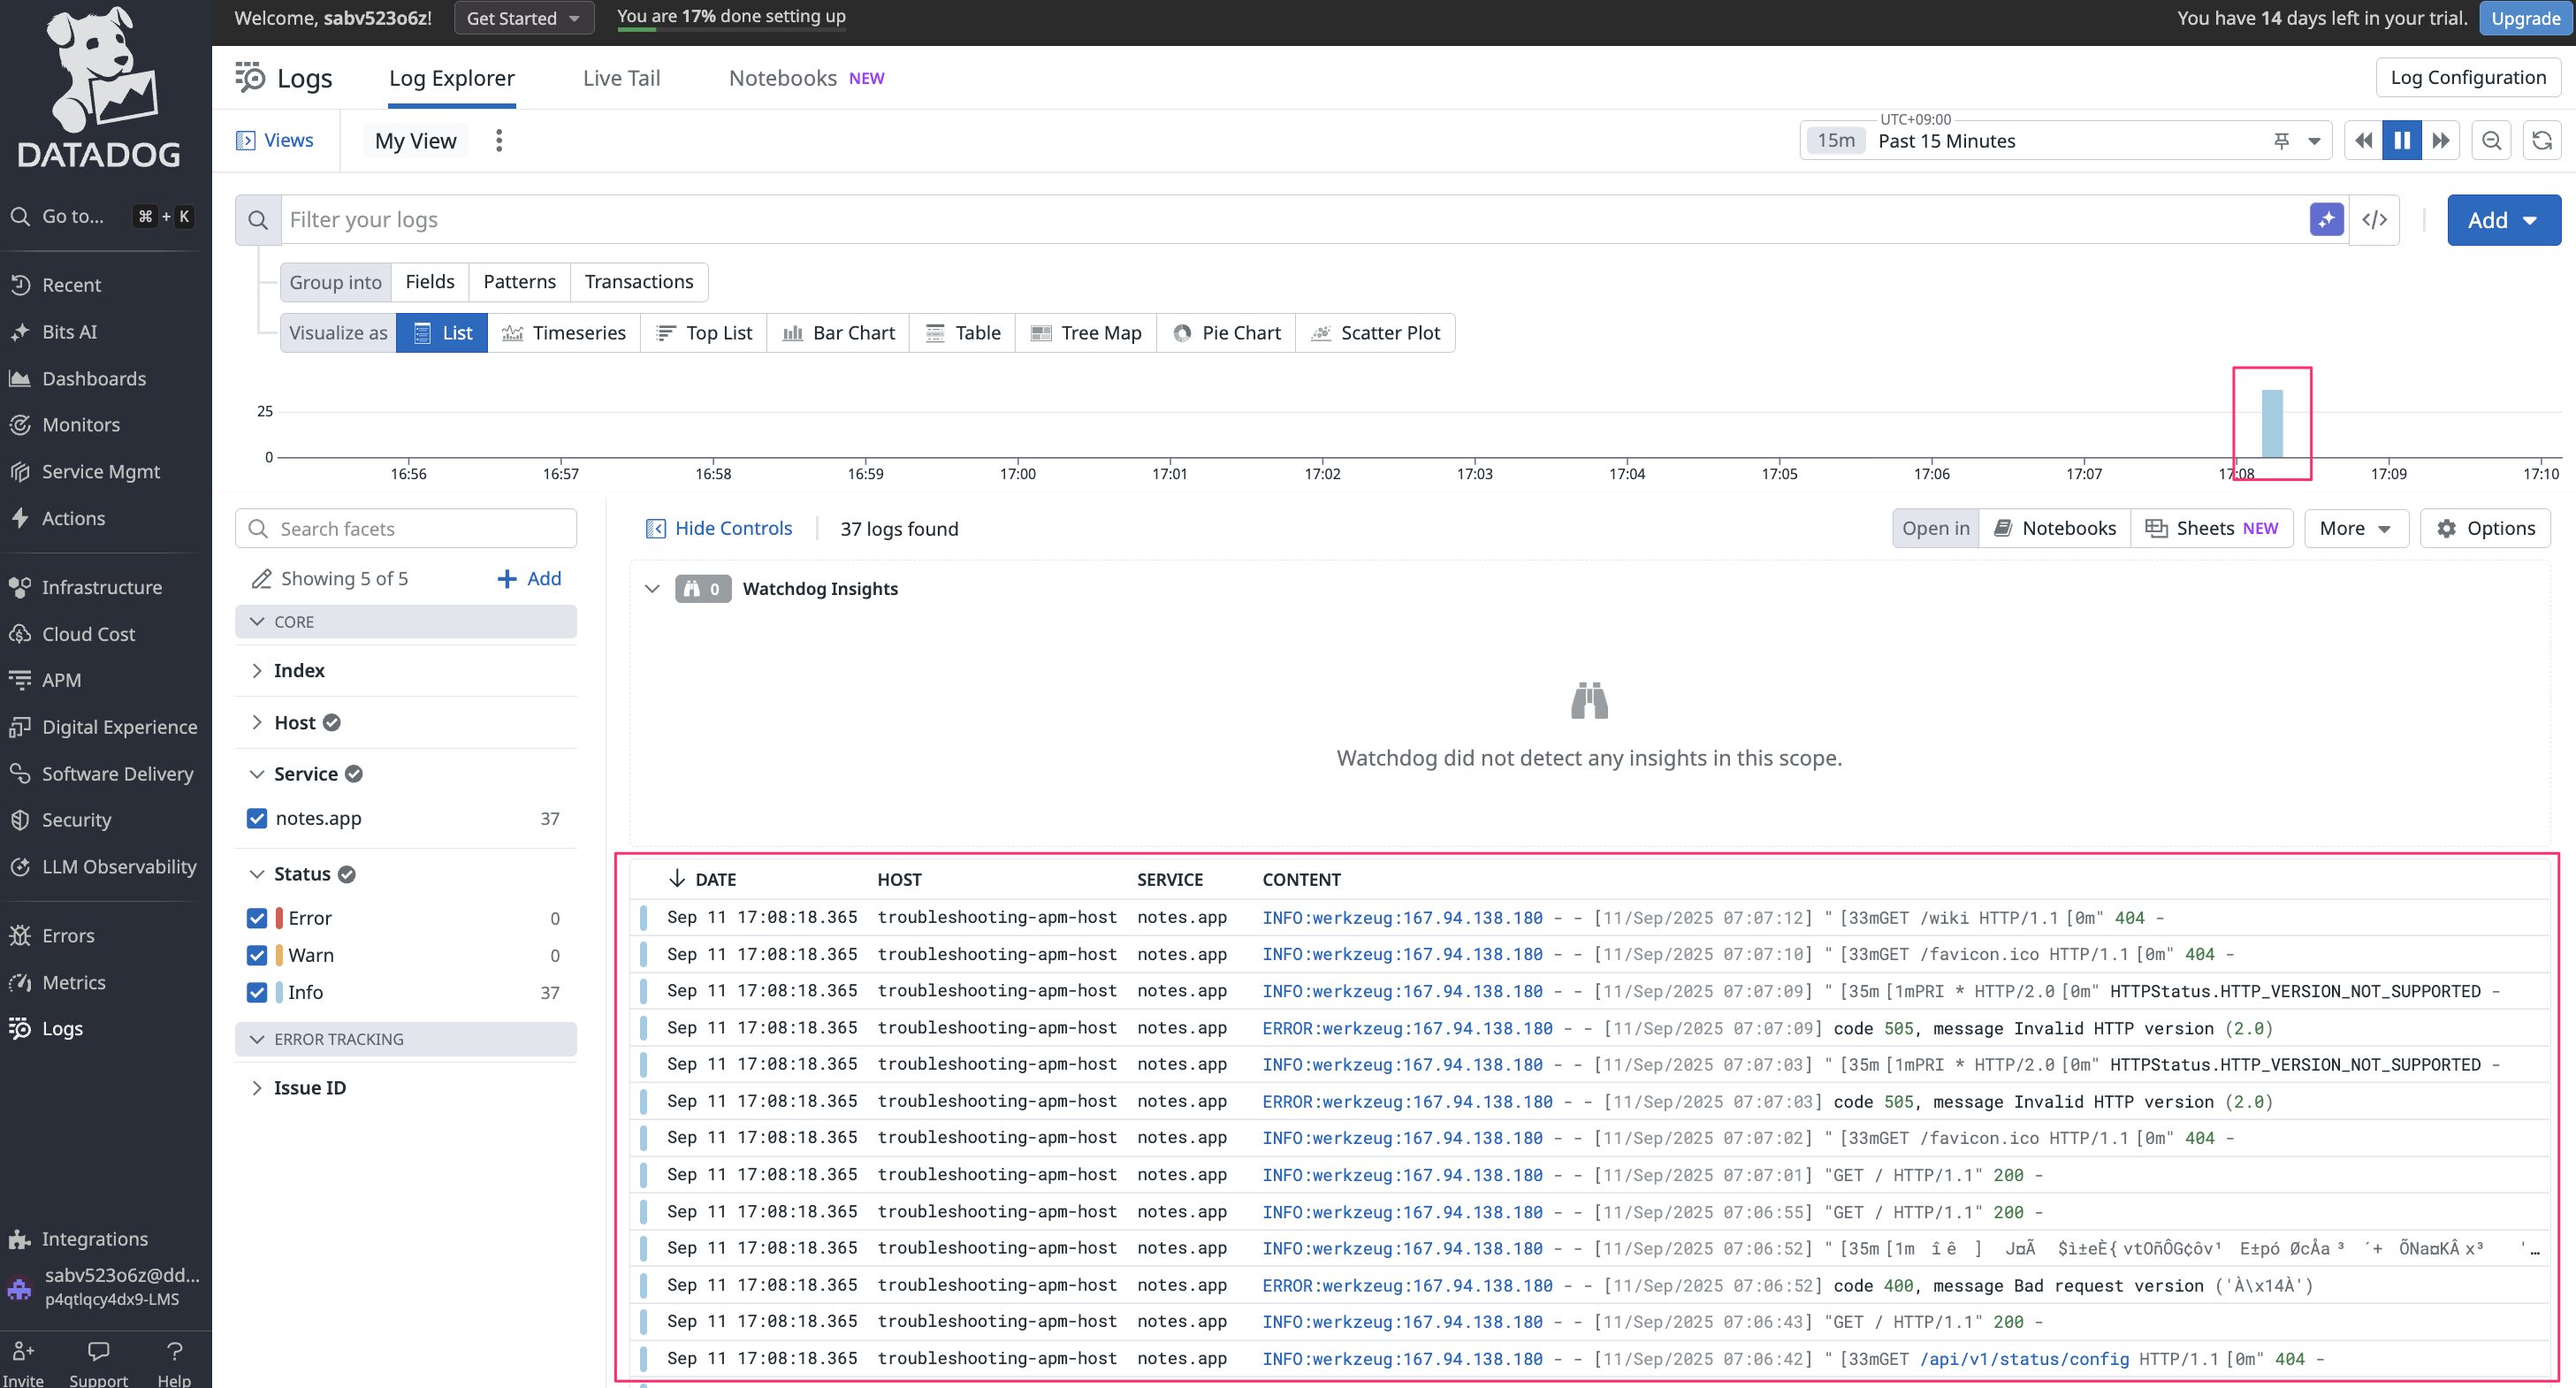Viewport: 2576px width, 1388px height.
Task: Open Recent items in sidebar
Action: (x=71, y=285)
